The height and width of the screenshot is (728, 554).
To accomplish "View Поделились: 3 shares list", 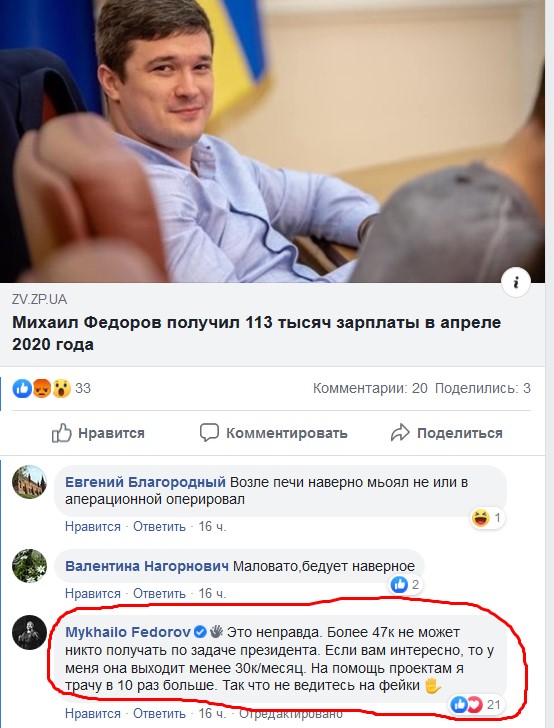I will [x=483, y=388].
